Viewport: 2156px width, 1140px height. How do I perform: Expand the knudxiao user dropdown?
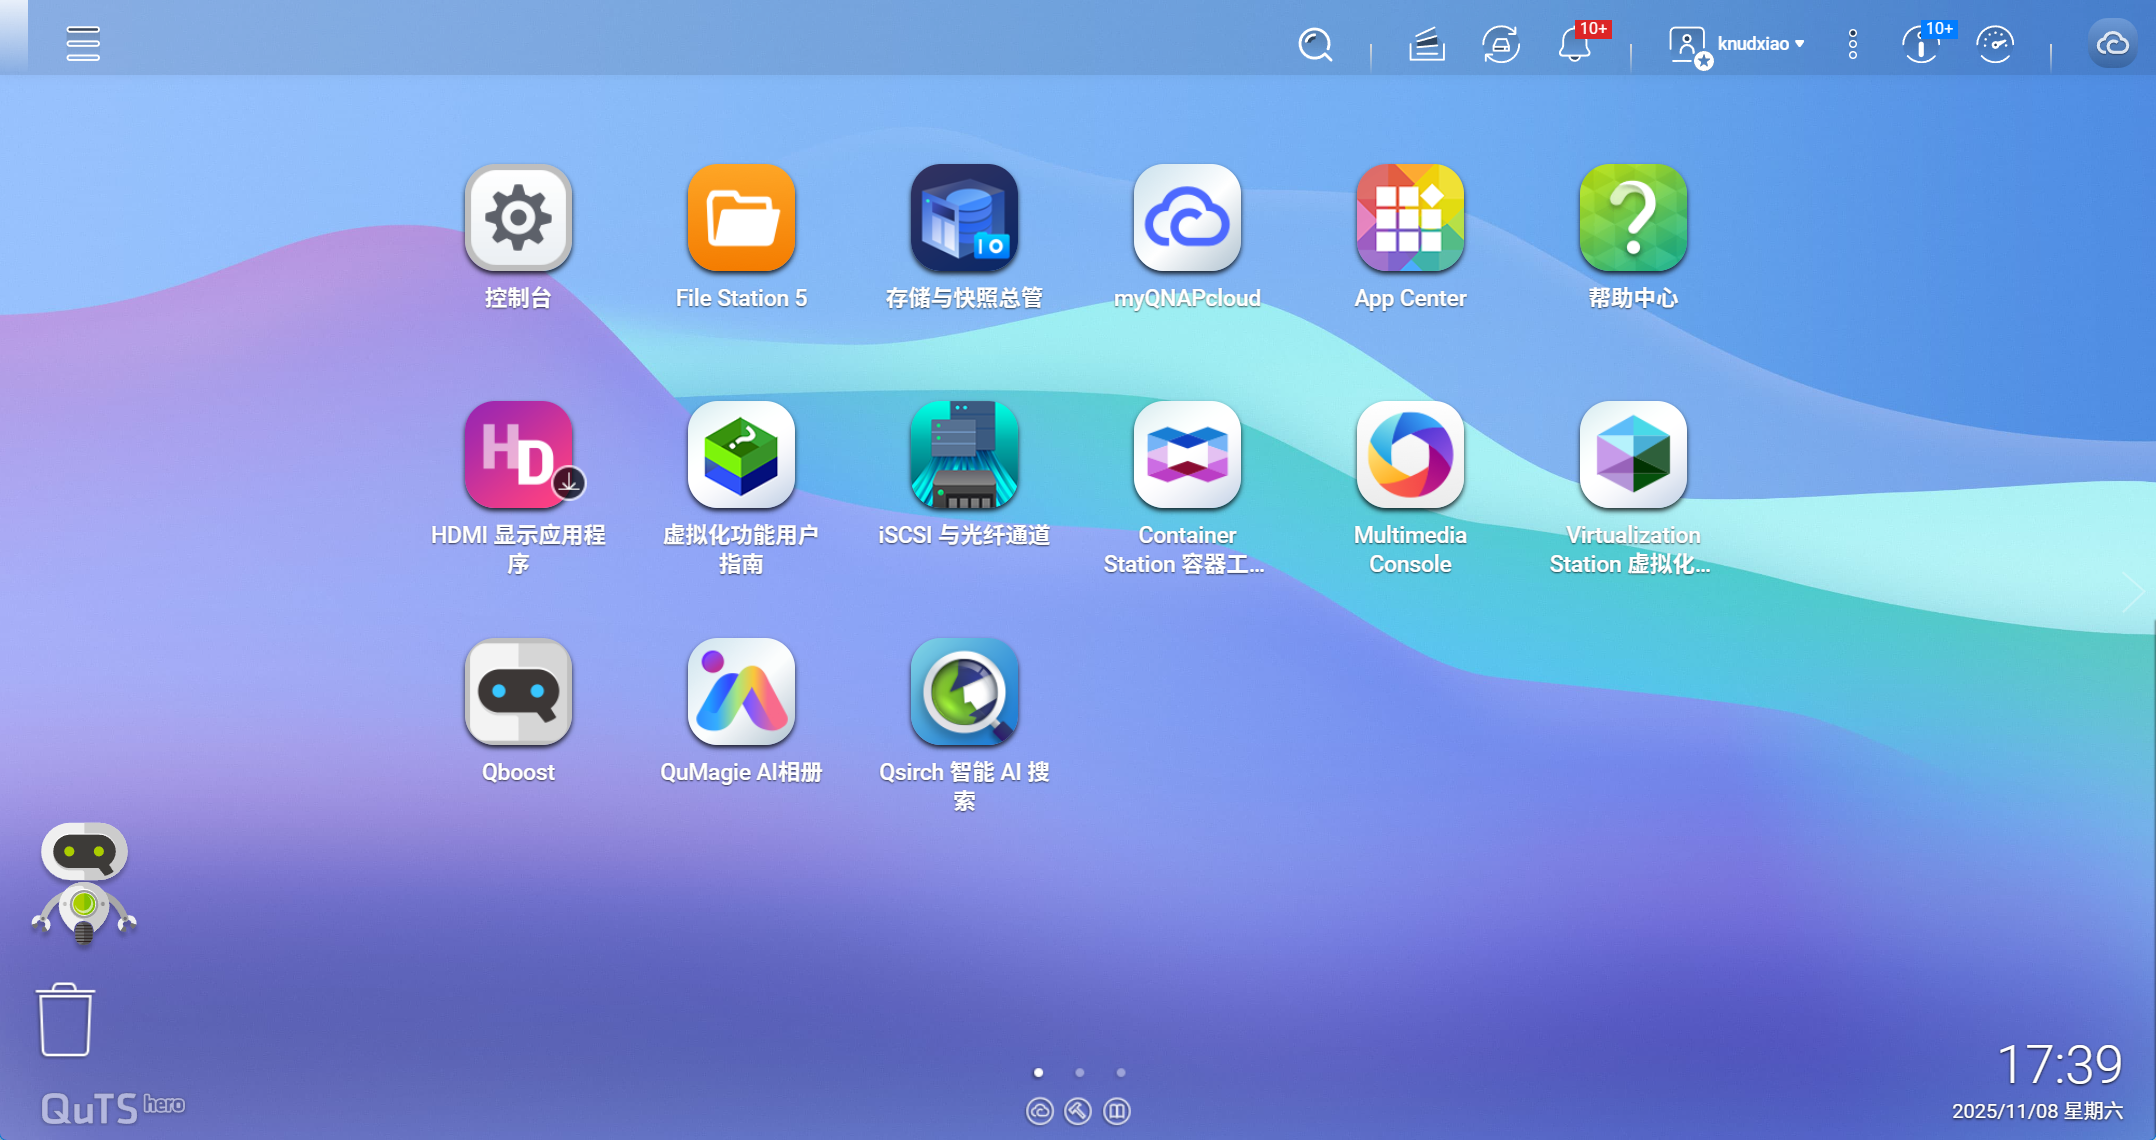[x=1760, y=44]
